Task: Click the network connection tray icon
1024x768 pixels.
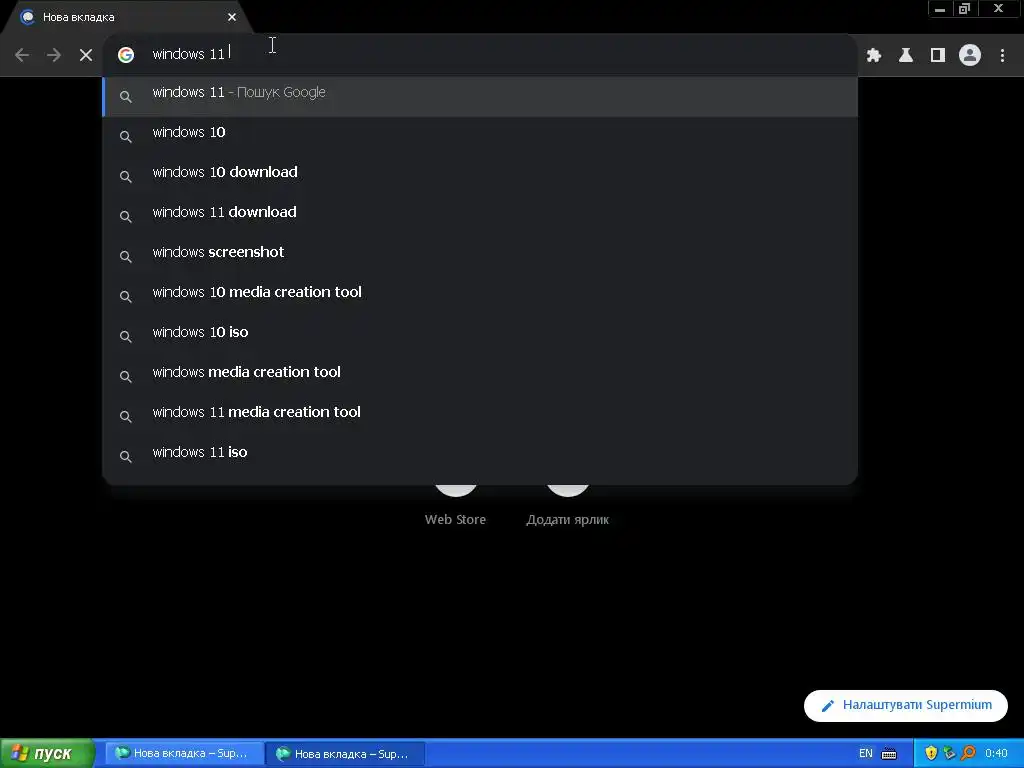Action: [950, 753]
